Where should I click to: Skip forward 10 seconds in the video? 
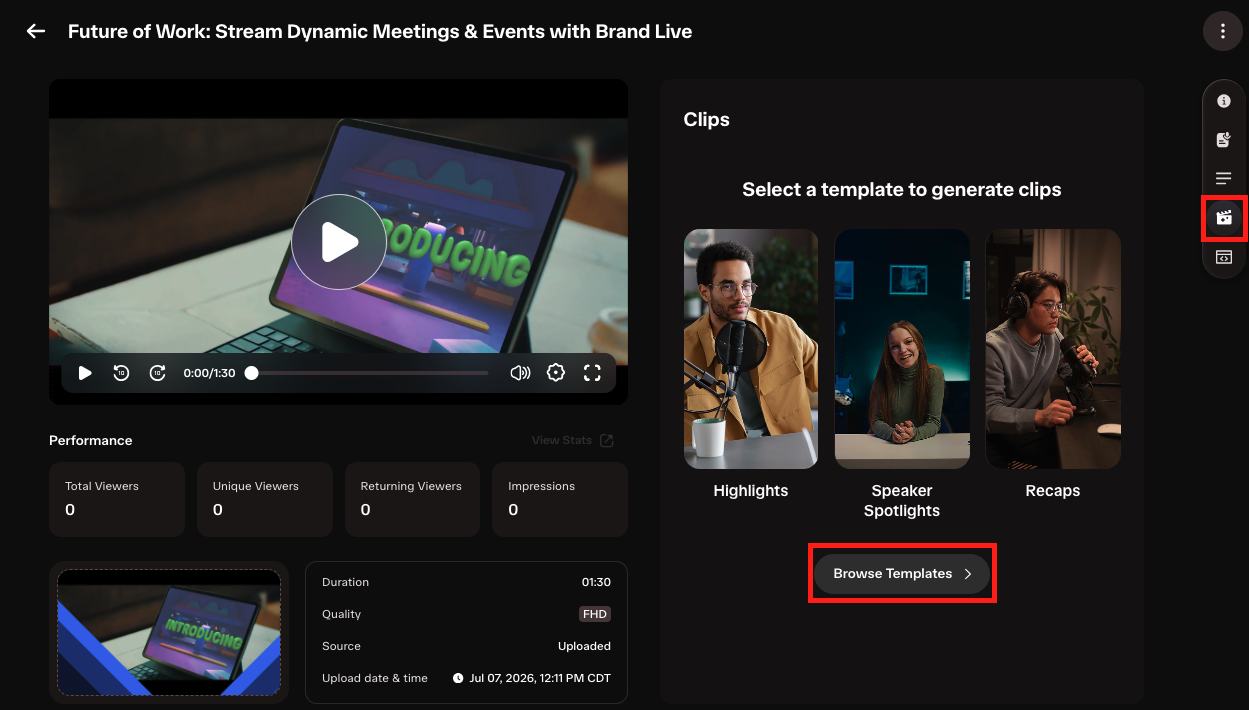coord(157,373)
